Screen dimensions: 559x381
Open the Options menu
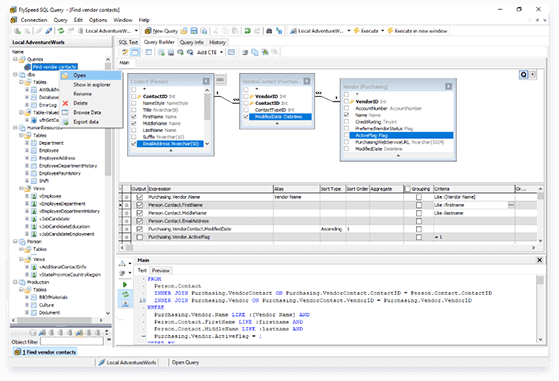pyautogui.click(x=98, y=20)
